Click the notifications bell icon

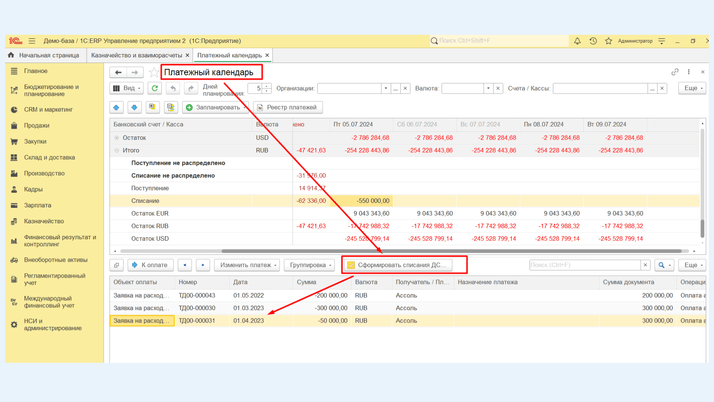(577, 41)
